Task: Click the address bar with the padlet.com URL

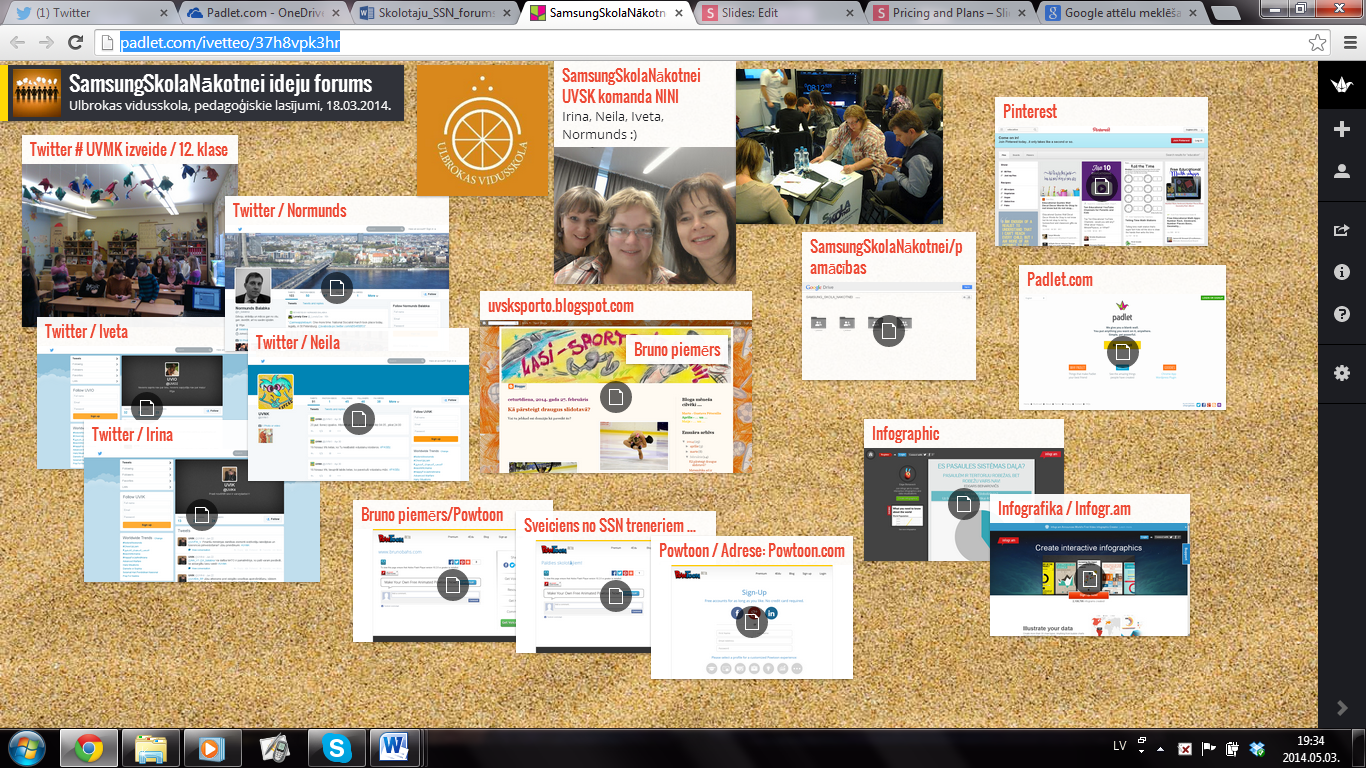Action: [700, 42]
